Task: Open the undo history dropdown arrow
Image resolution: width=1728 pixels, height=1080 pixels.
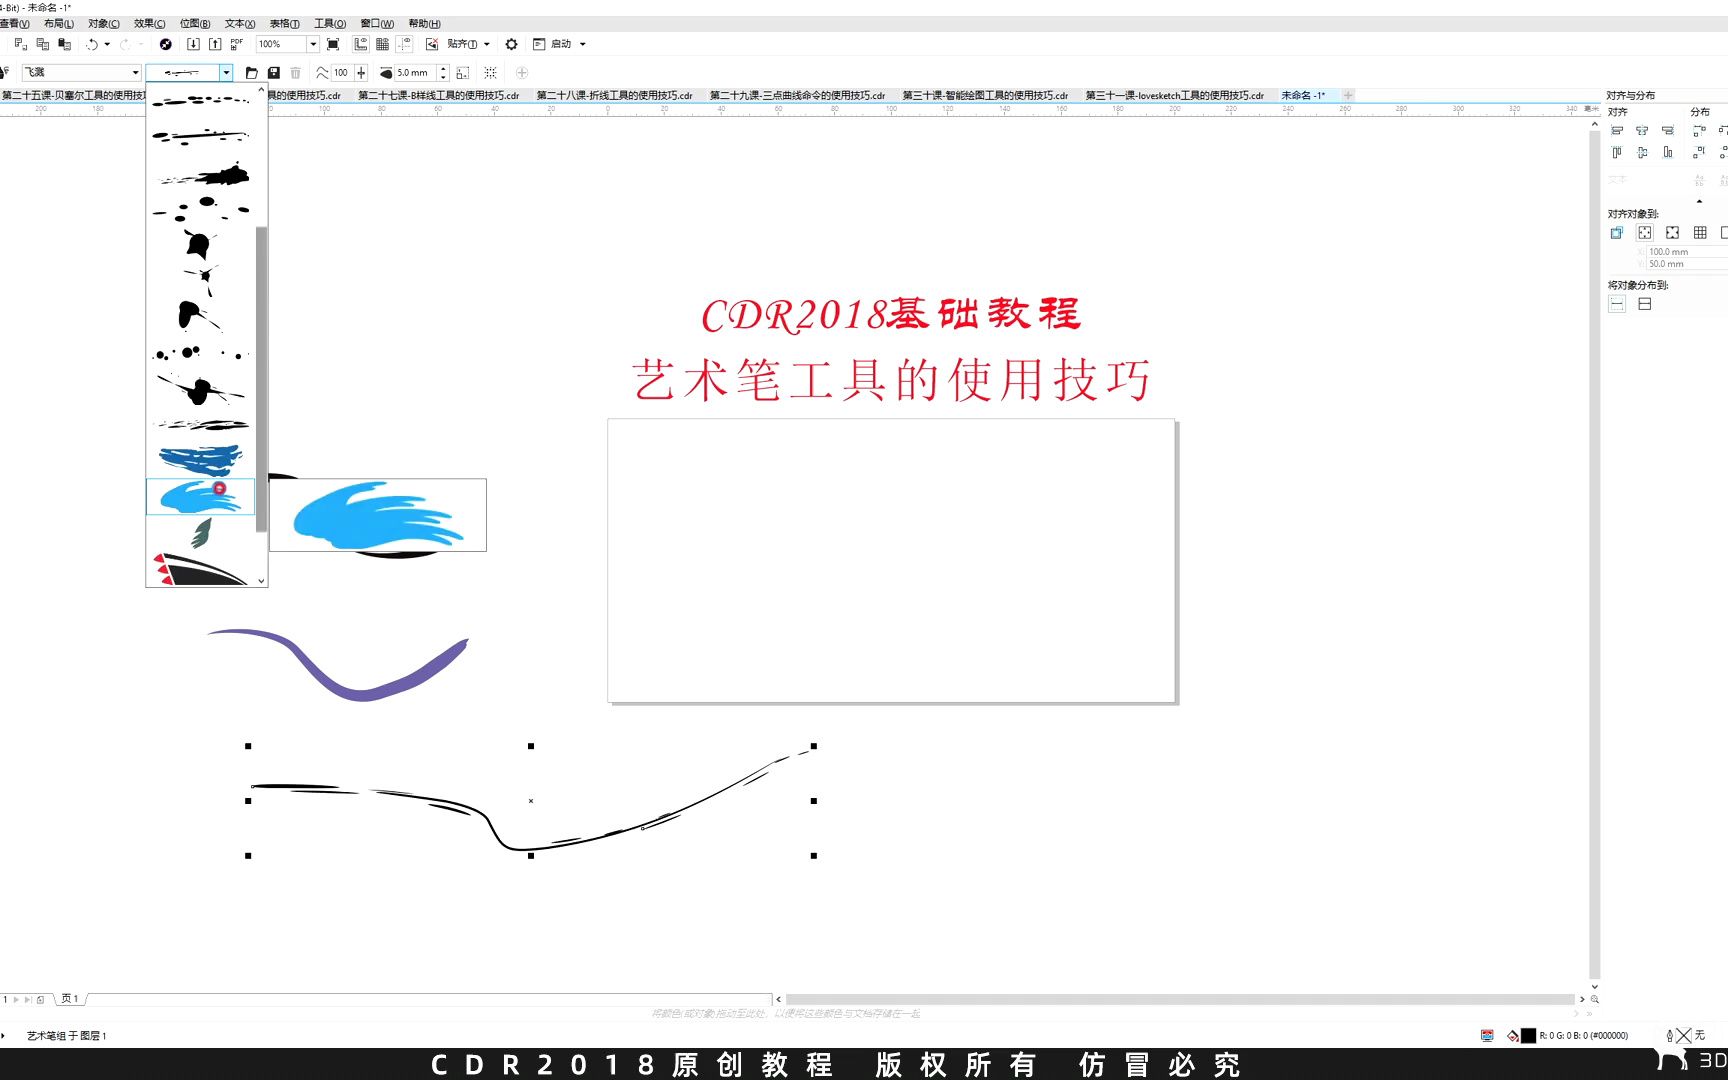Action: (x=107, y=44)
